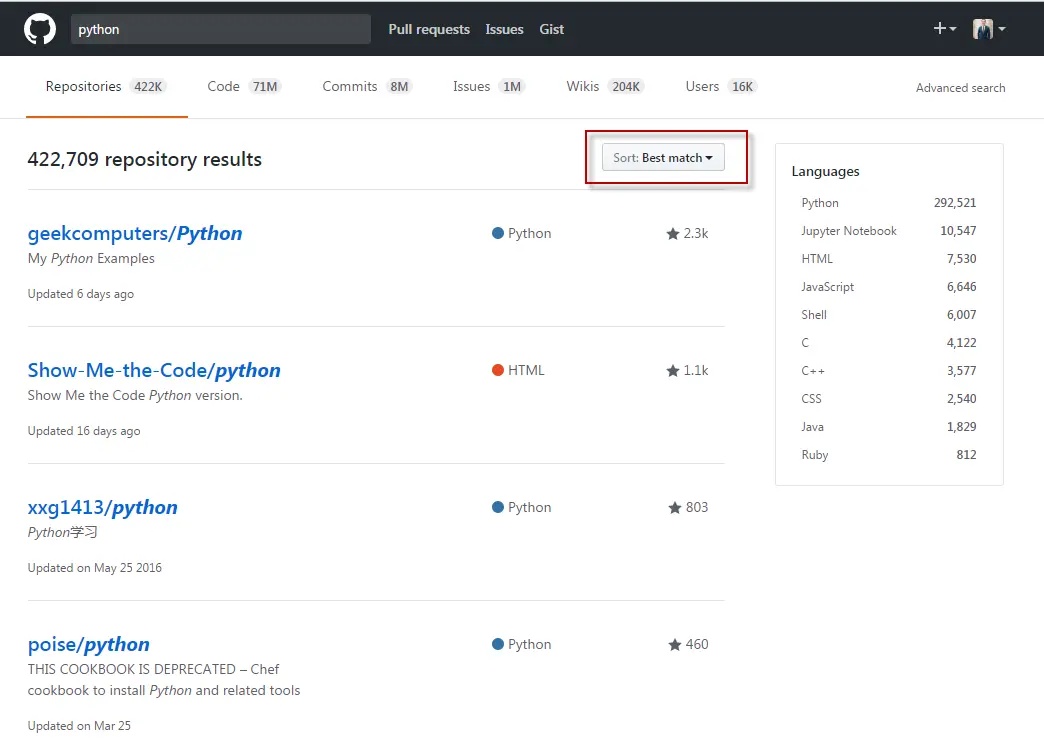Click the orange HTML language dot
This screenshot has width=1044, height=743.
coord(497,370)
